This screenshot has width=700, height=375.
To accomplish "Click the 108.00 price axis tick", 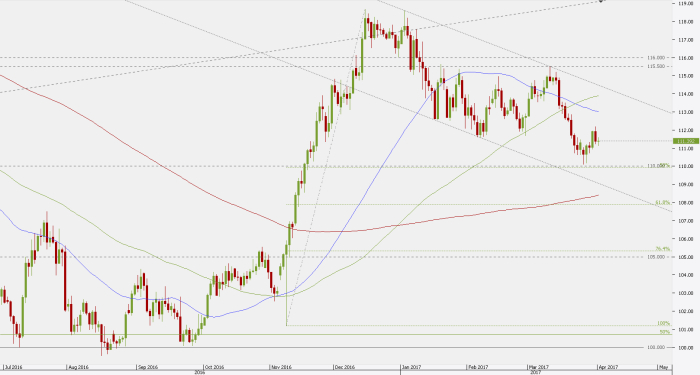I will tap(685, 203).
